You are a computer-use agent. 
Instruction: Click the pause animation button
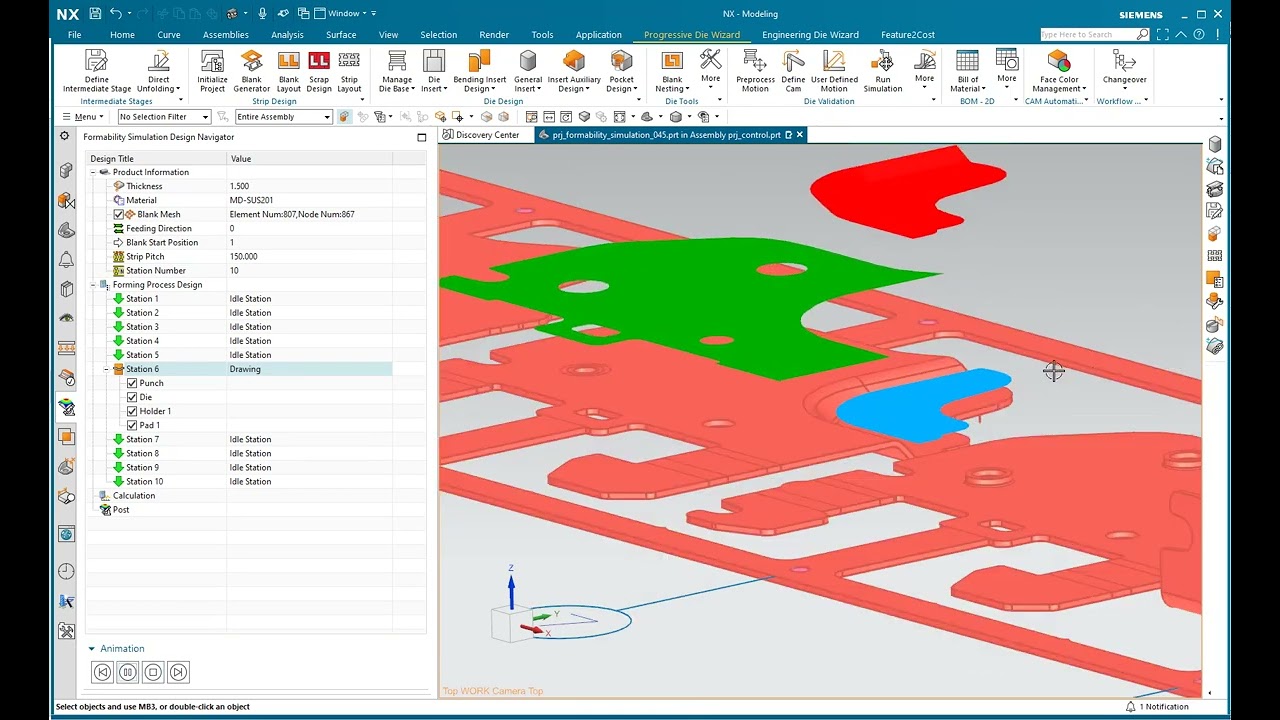(128, 673)
